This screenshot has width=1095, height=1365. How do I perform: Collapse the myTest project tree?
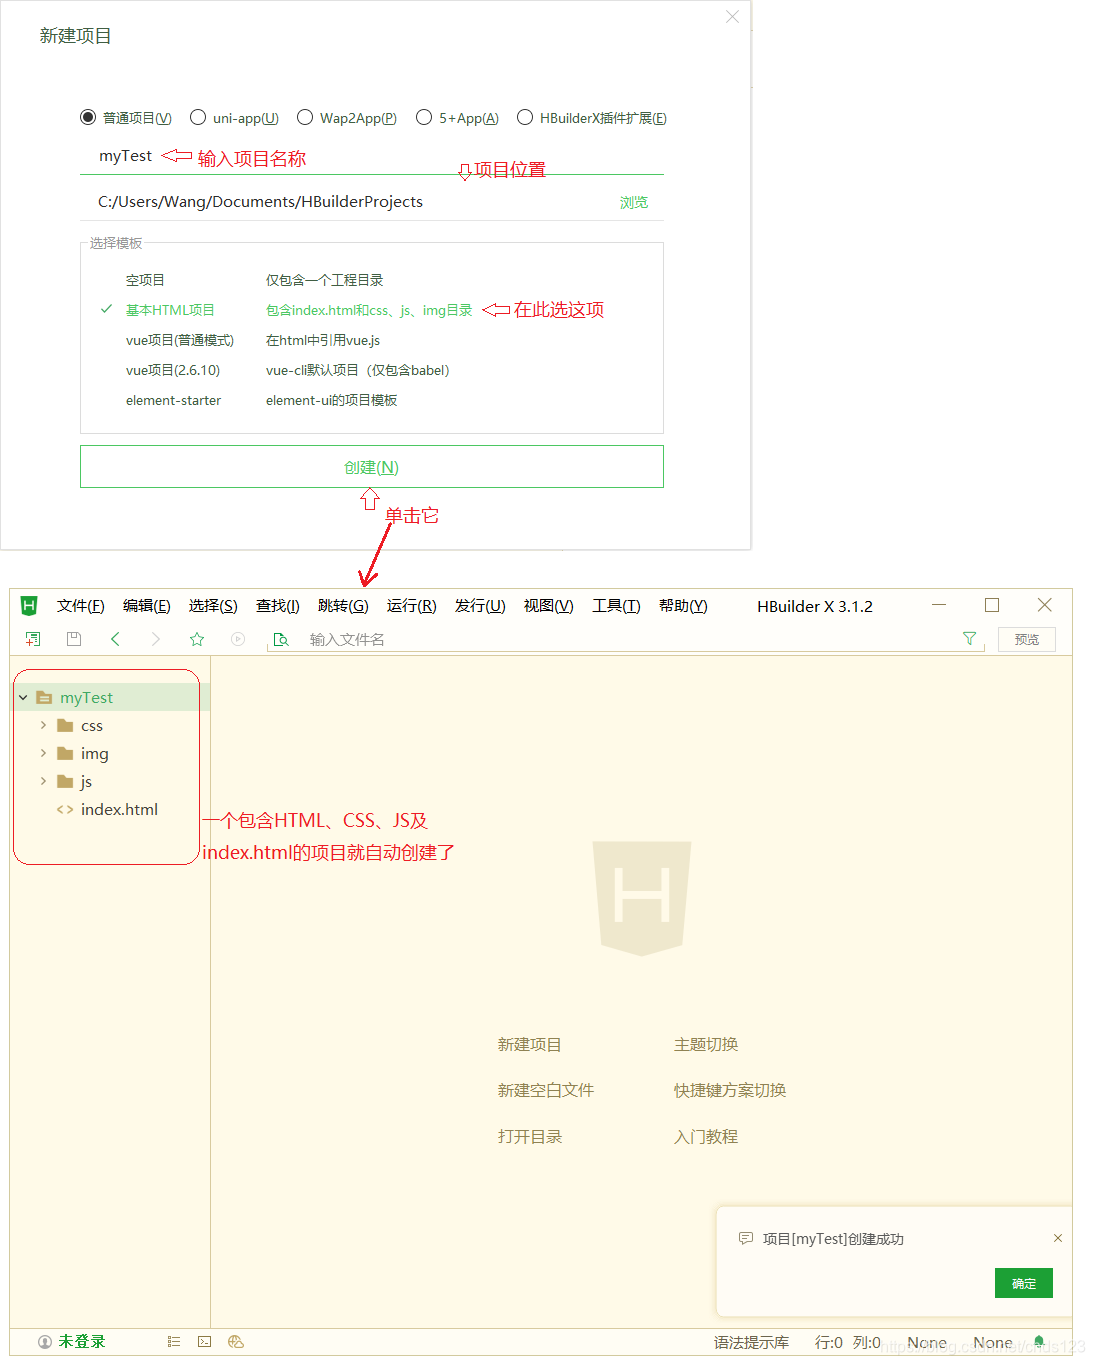tap(23, 697)
